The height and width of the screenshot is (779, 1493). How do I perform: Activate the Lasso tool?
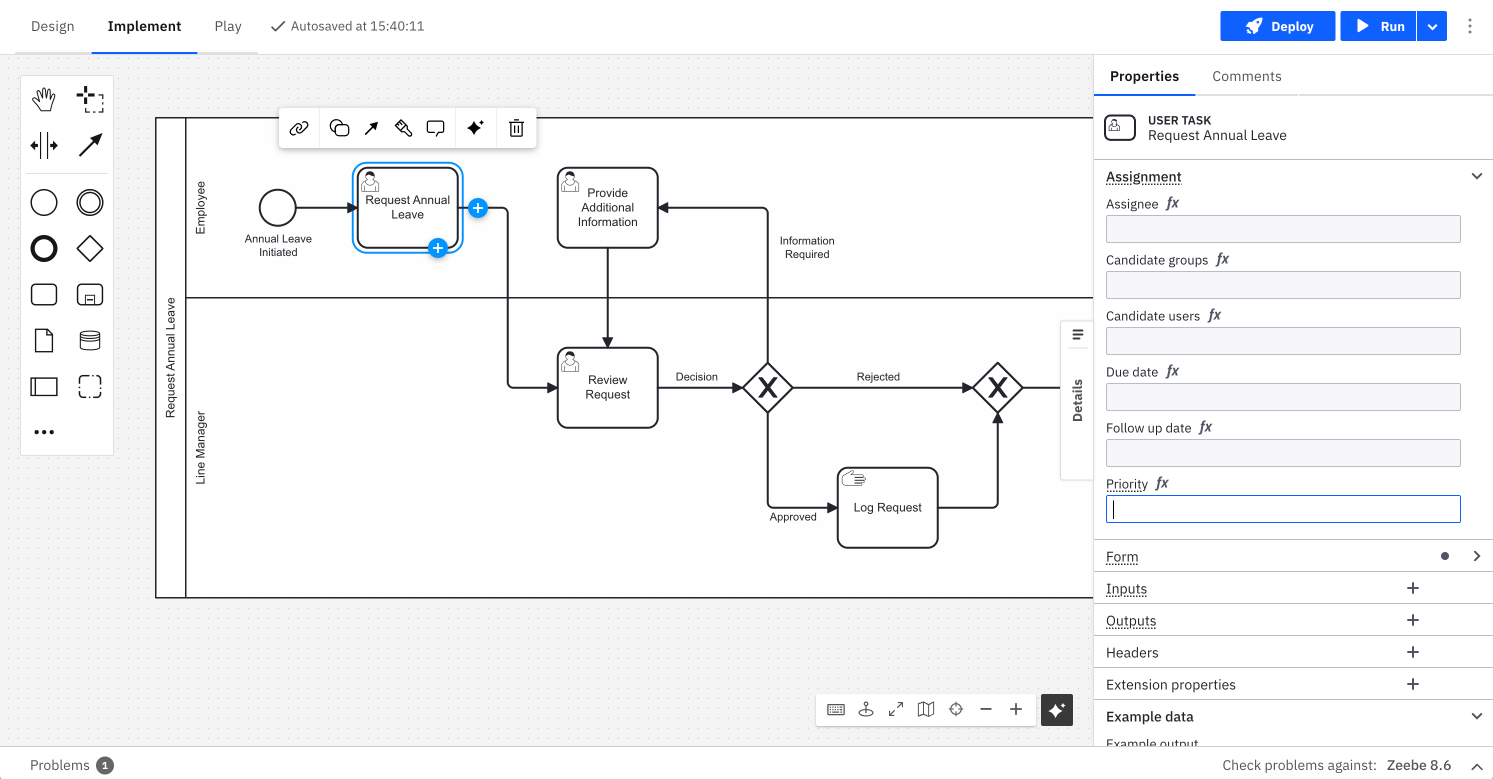(90, 99)
